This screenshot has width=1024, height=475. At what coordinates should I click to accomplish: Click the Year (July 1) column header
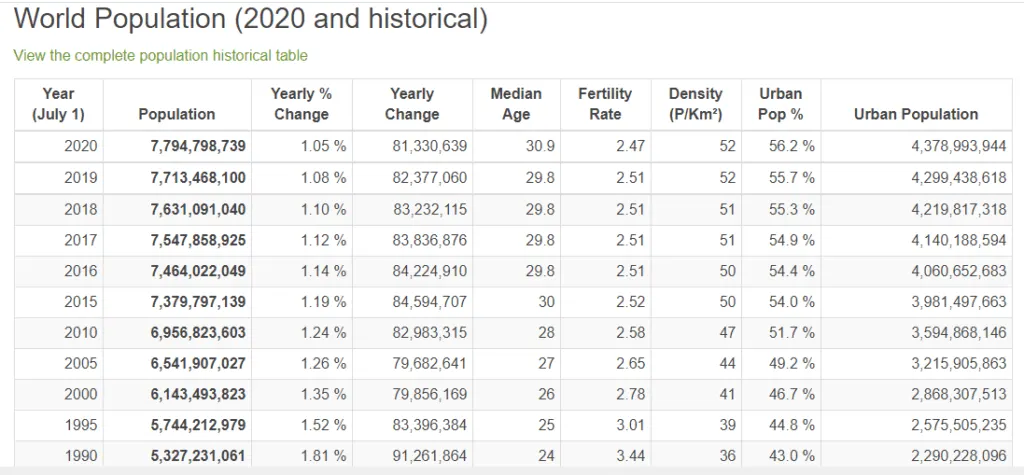pos(59,105)
